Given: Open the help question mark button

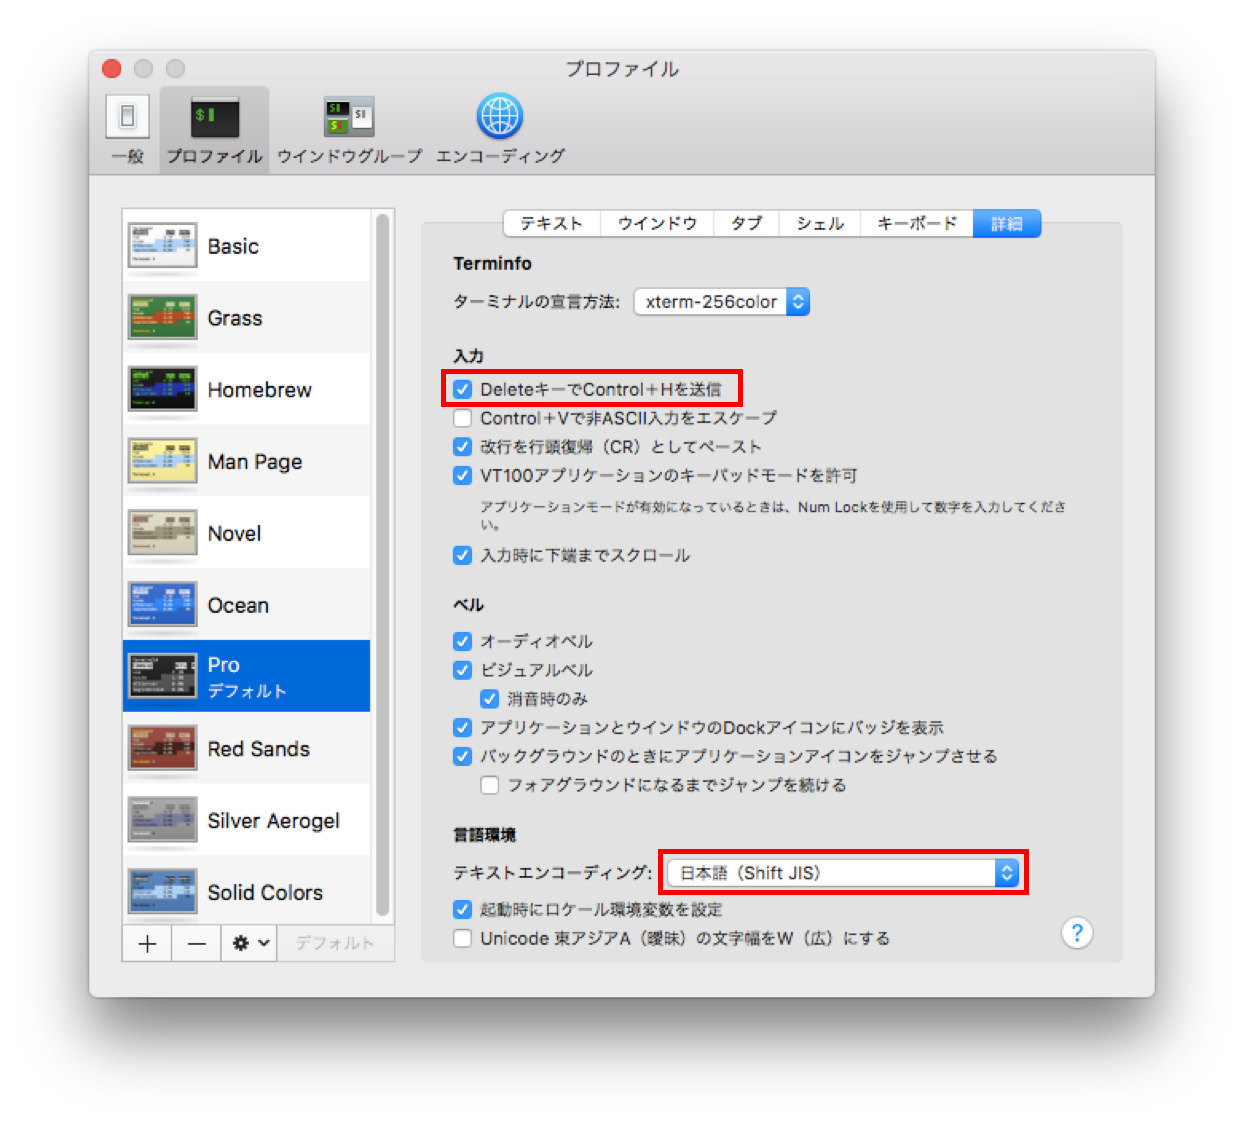Looking at the screenshot, I should coord(1077,933).
